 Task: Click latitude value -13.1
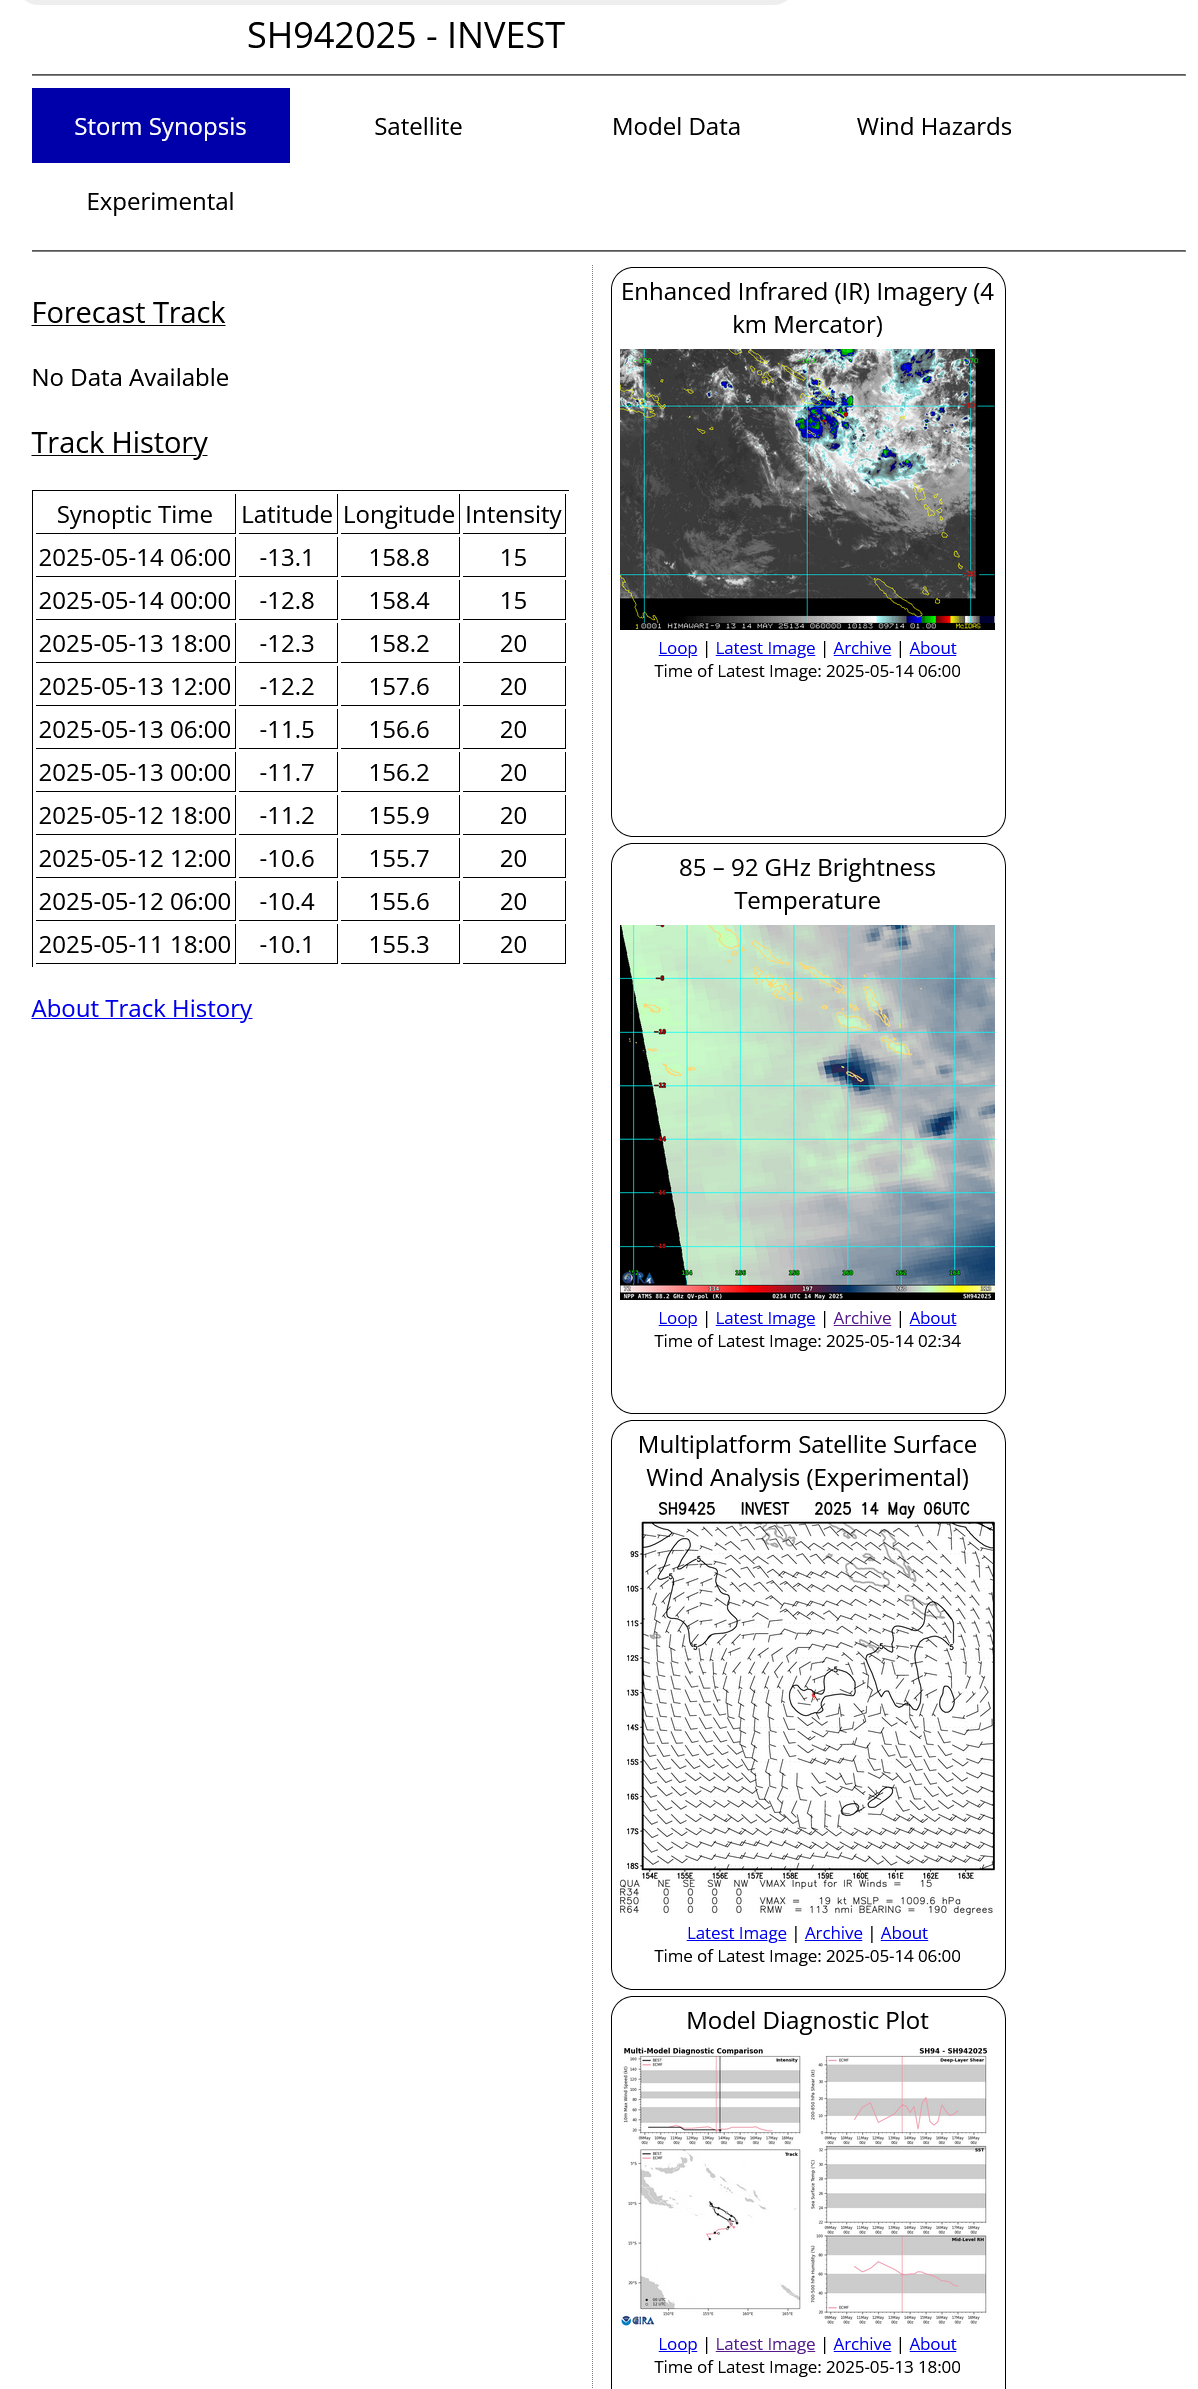pos(287,557)
